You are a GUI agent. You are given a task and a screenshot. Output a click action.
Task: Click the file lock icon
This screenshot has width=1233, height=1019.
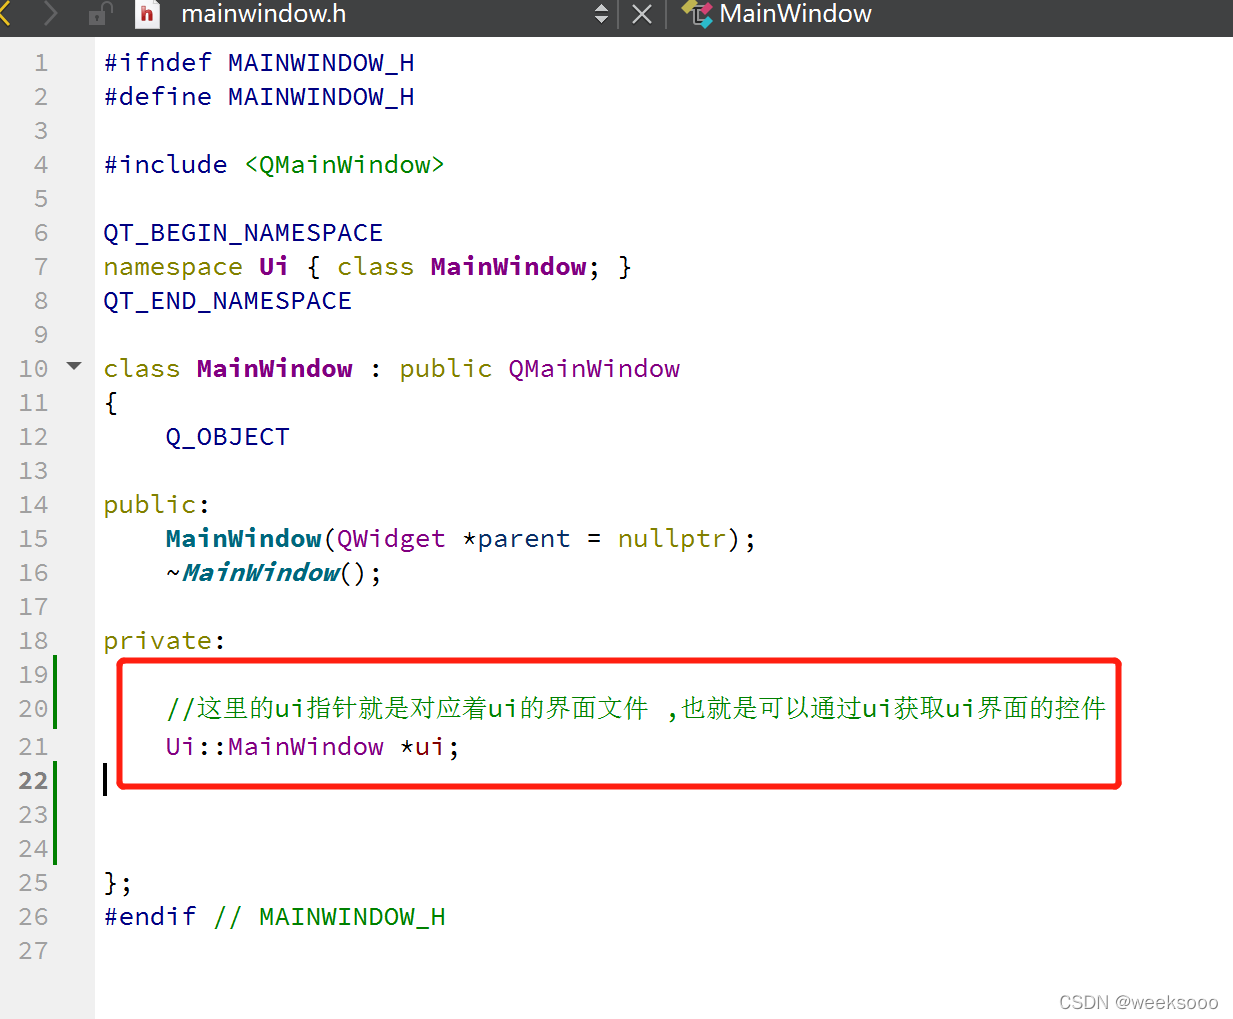(x=101, y=14)
